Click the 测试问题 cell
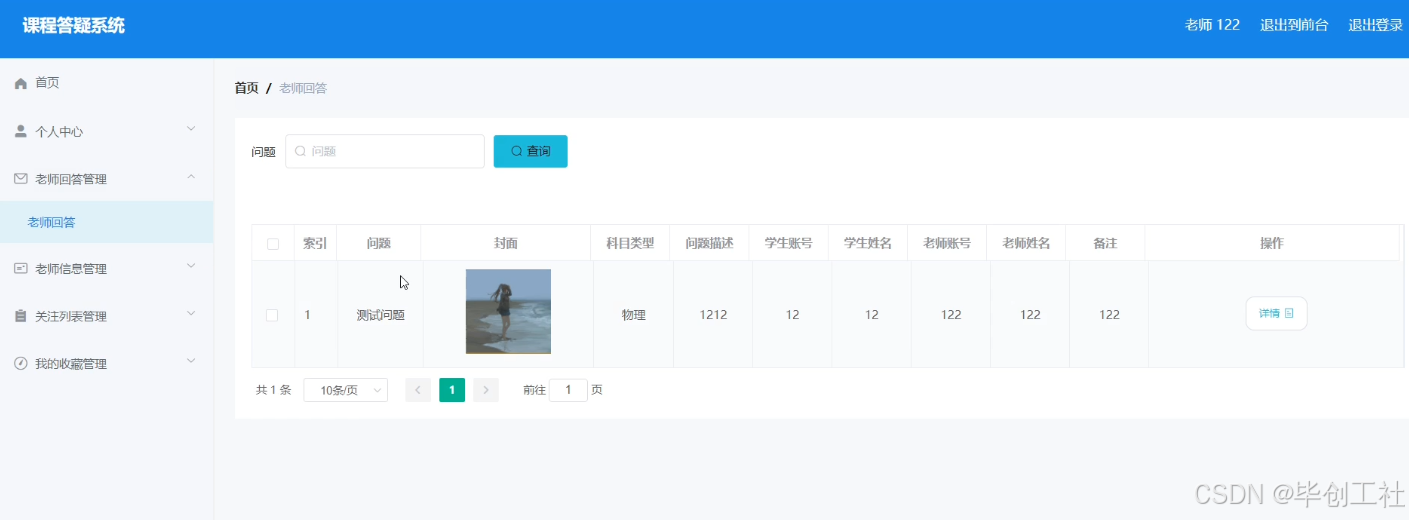This screenshot has height=520, width=1409. pyautogui.click(x=381, y=315)
